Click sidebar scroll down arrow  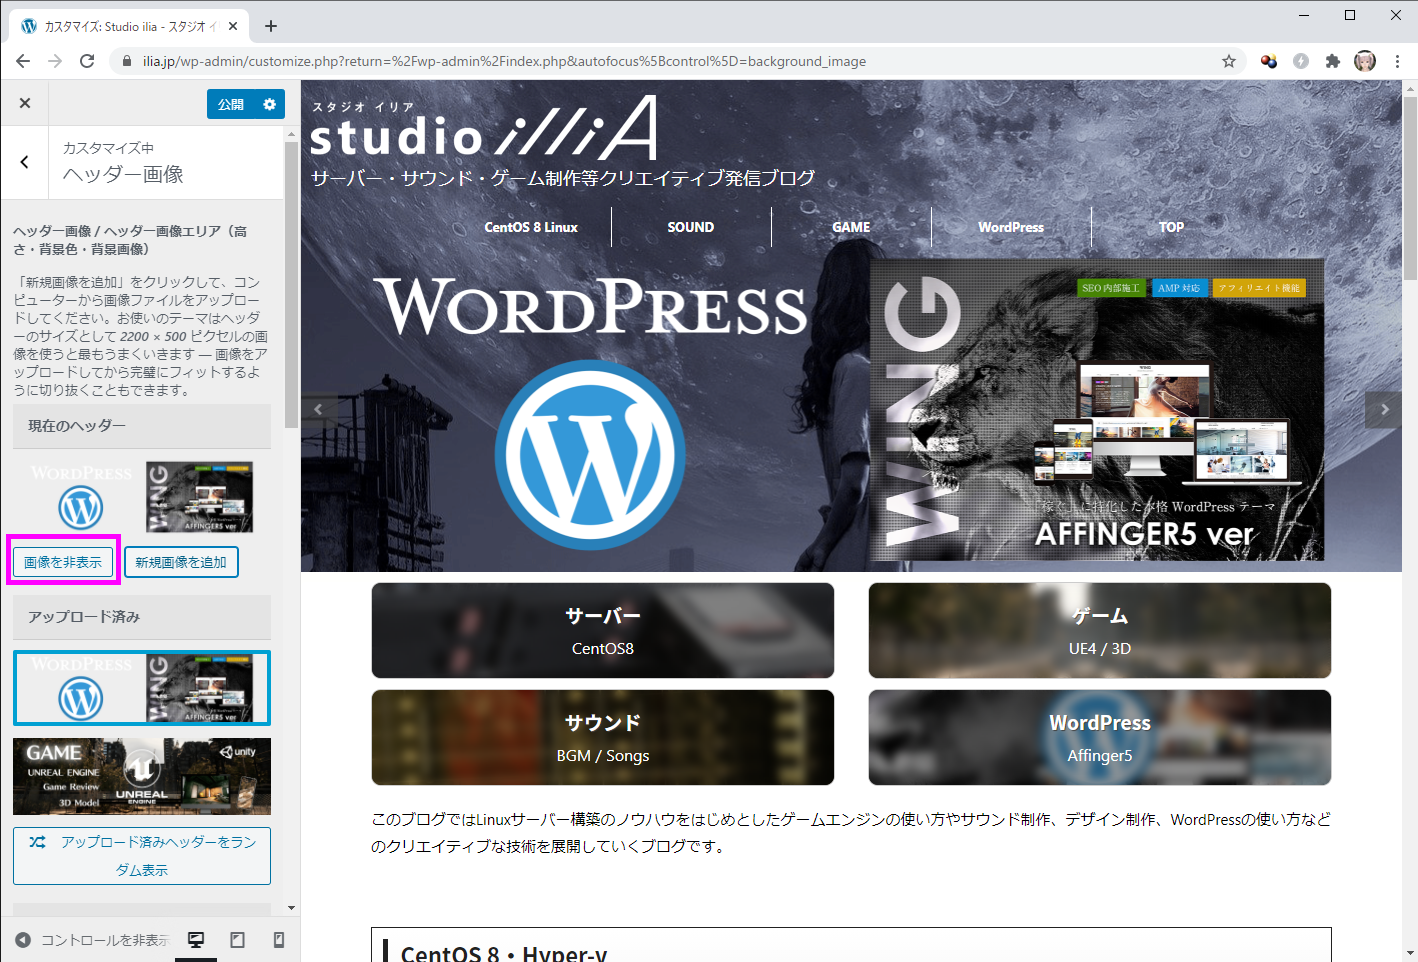click(x=292, y=908)
